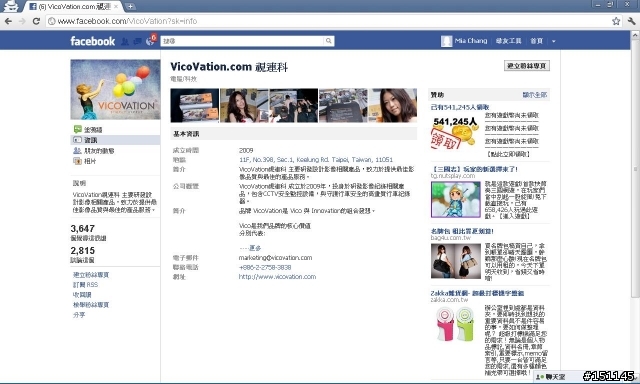Open the Three Kingdoms game ad title
The image size is (640, 384).
tap(474, 169)
